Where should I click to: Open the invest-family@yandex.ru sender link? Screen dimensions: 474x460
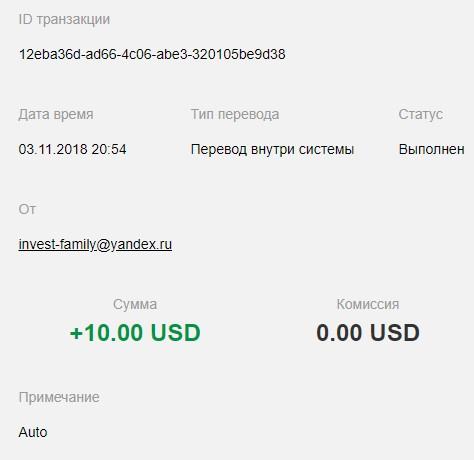(95, 244)
